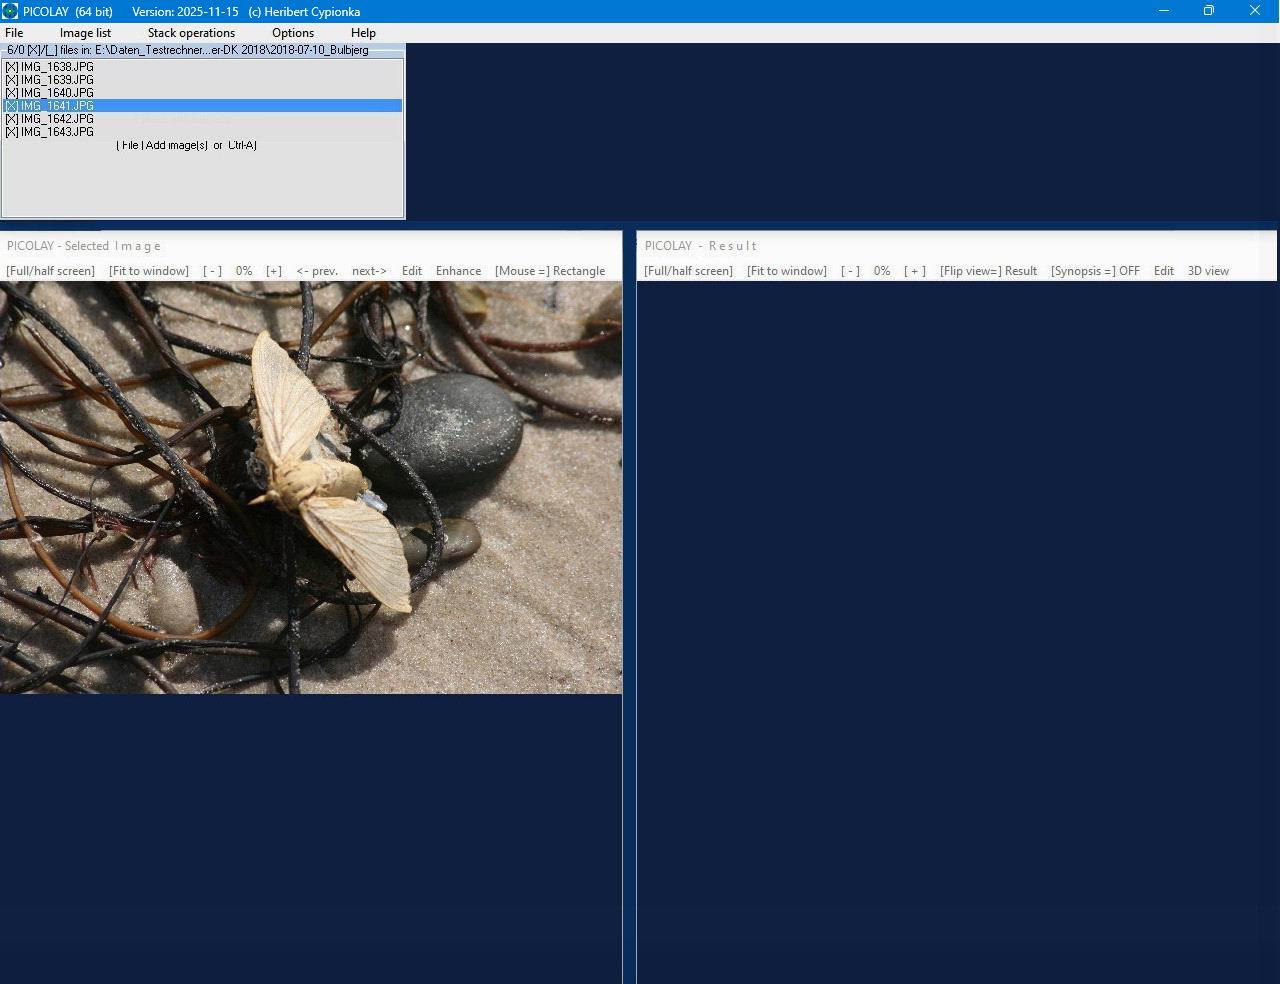Zoom in the Result view with [ + ]
This screenshot has width=1280, height=984.
(914, 271)
